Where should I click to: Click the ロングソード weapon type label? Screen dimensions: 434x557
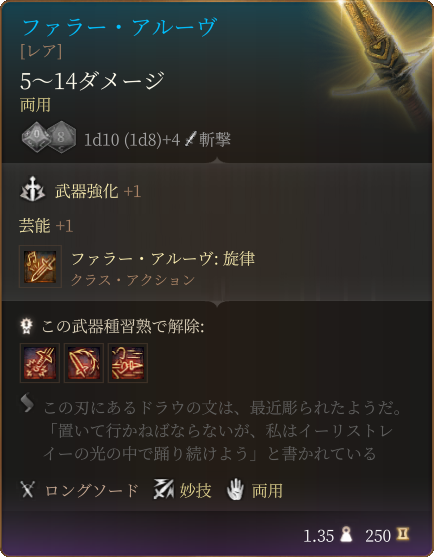92,490
